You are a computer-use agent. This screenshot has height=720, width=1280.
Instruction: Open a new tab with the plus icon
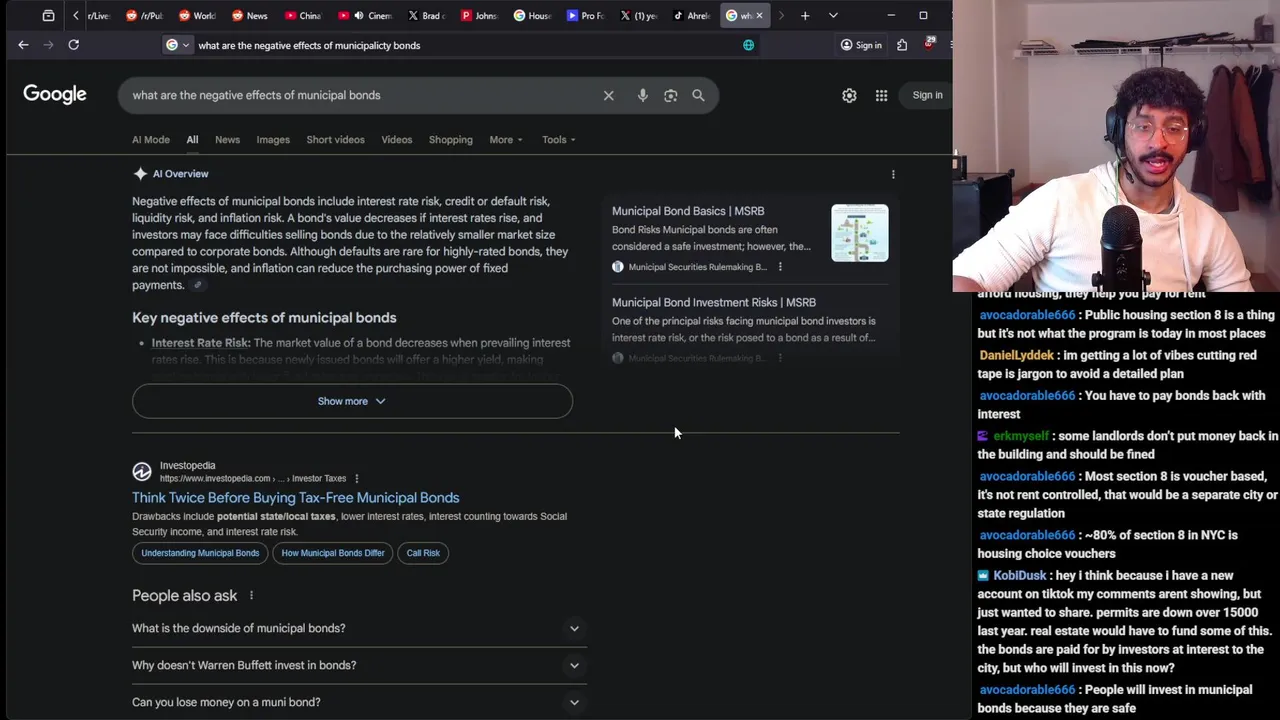point(804,15)
